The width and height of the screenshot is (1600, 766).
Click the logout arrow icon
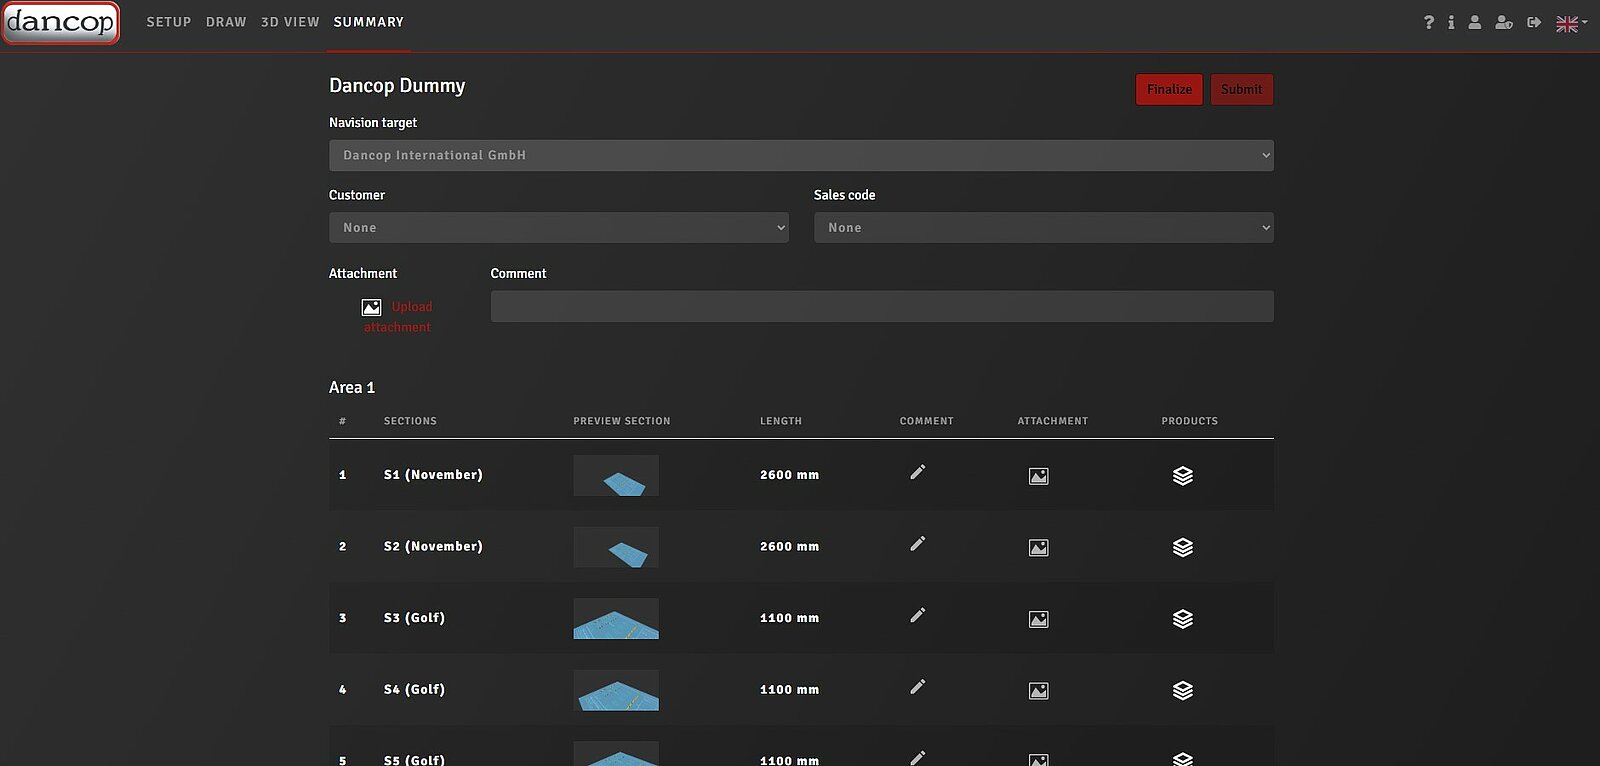tap(1534, 22)
